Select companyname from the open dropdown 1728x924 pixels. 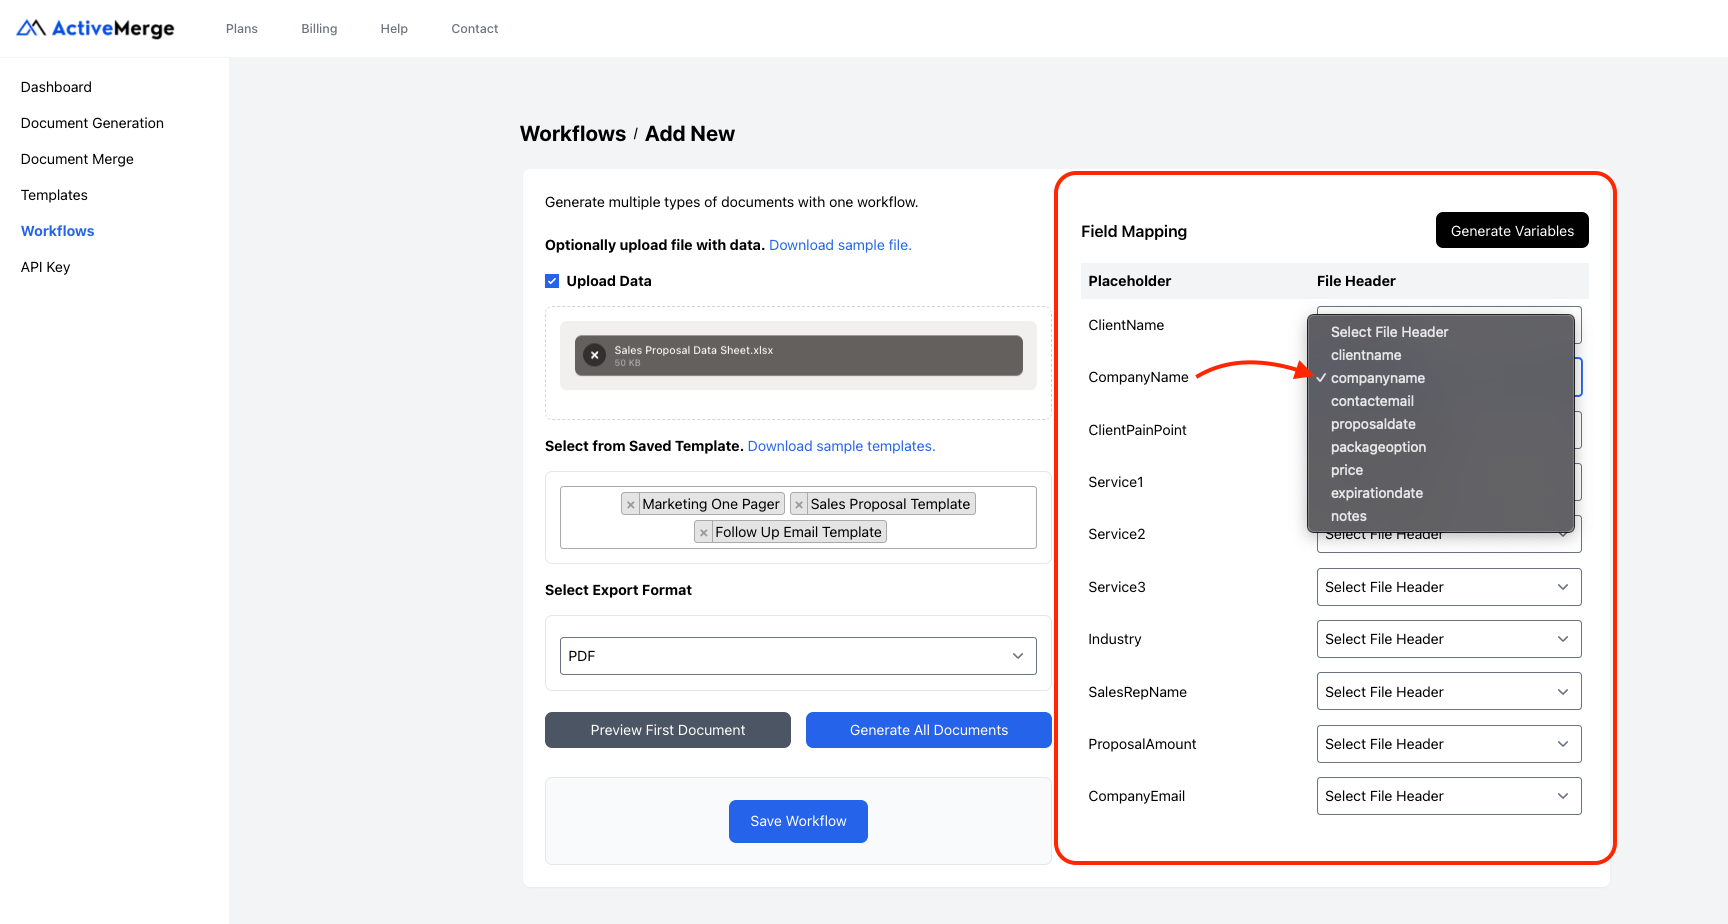(1377, 378)
